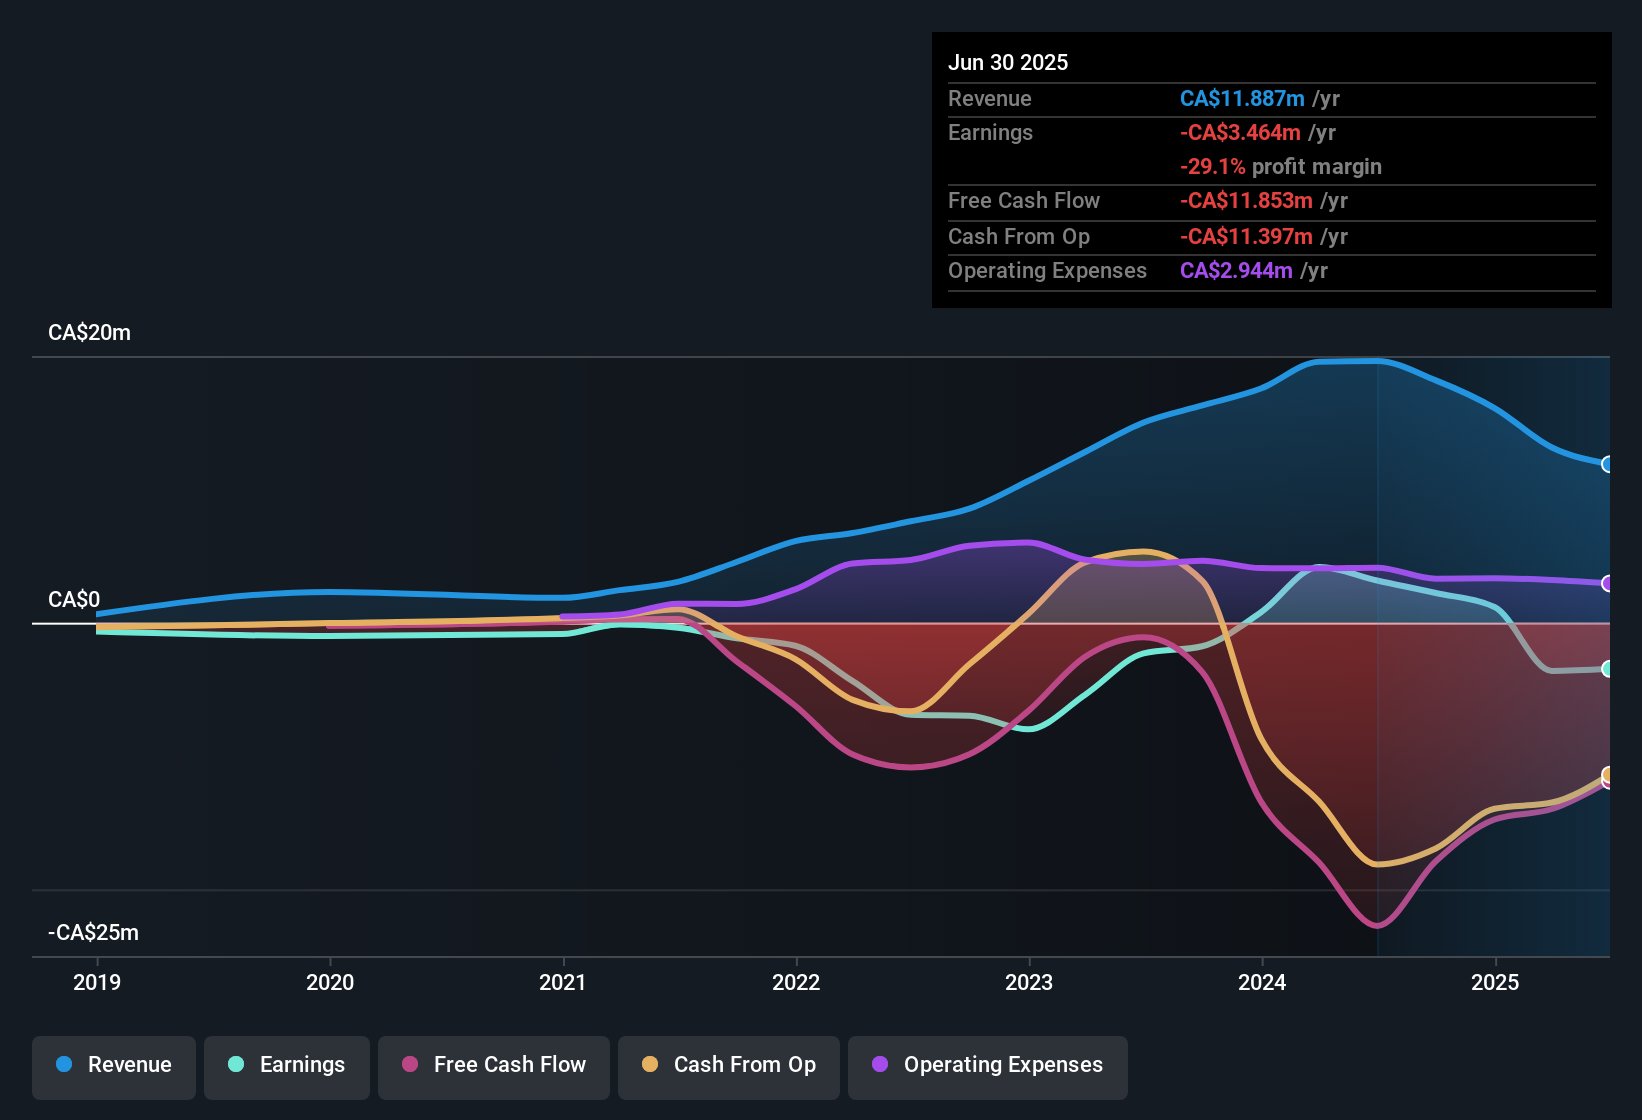Click the 2024 year axis label
The width and height of the screenshot is (1642, 1120).
tap(1263, 982)
